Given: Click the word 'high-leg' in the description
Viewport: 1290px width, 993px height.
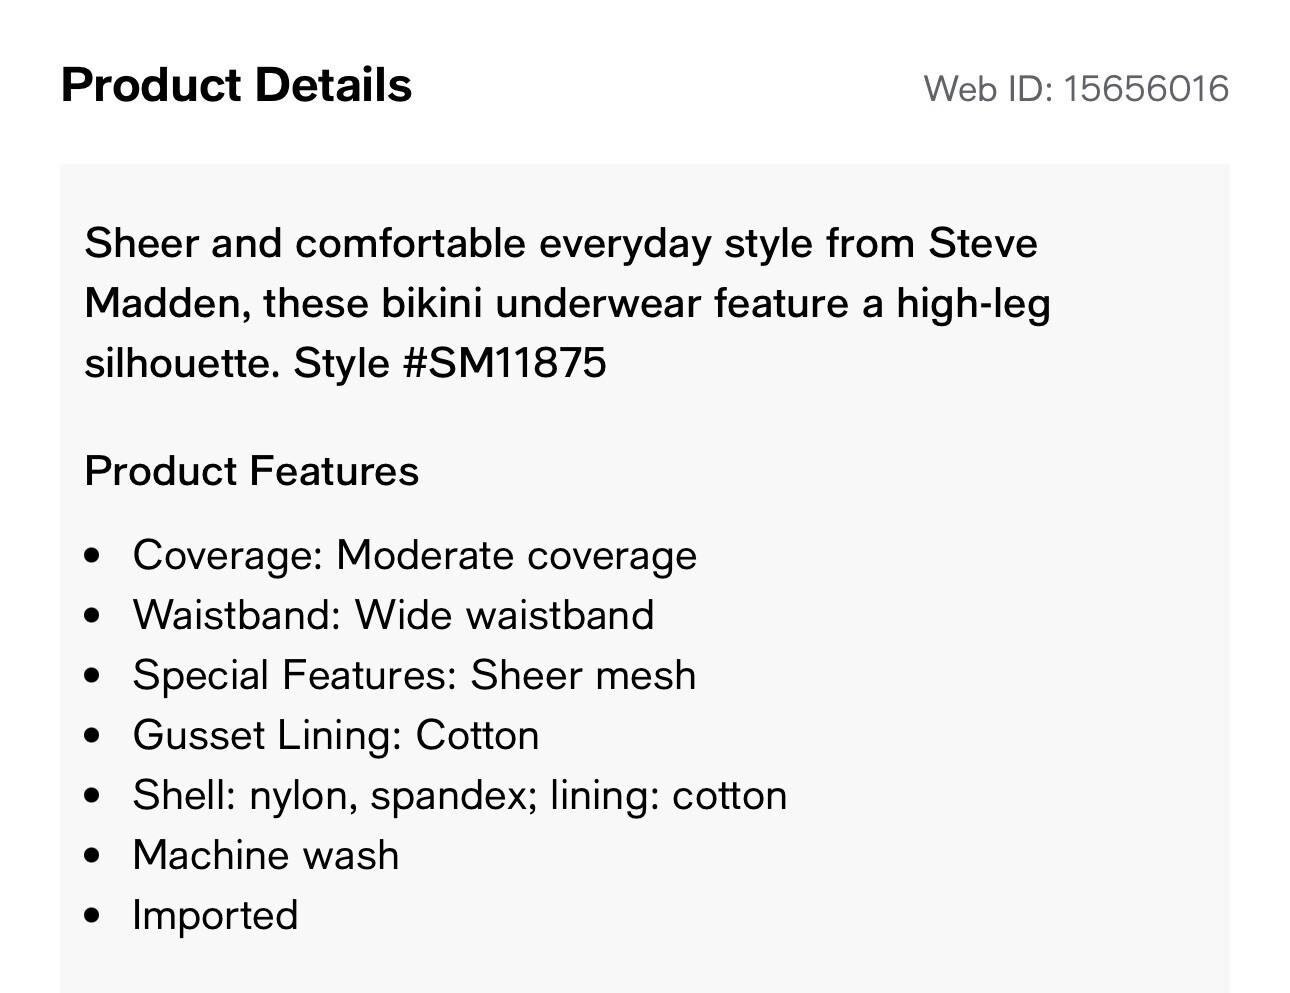Looking at the screenshot, I should point(973,303).
